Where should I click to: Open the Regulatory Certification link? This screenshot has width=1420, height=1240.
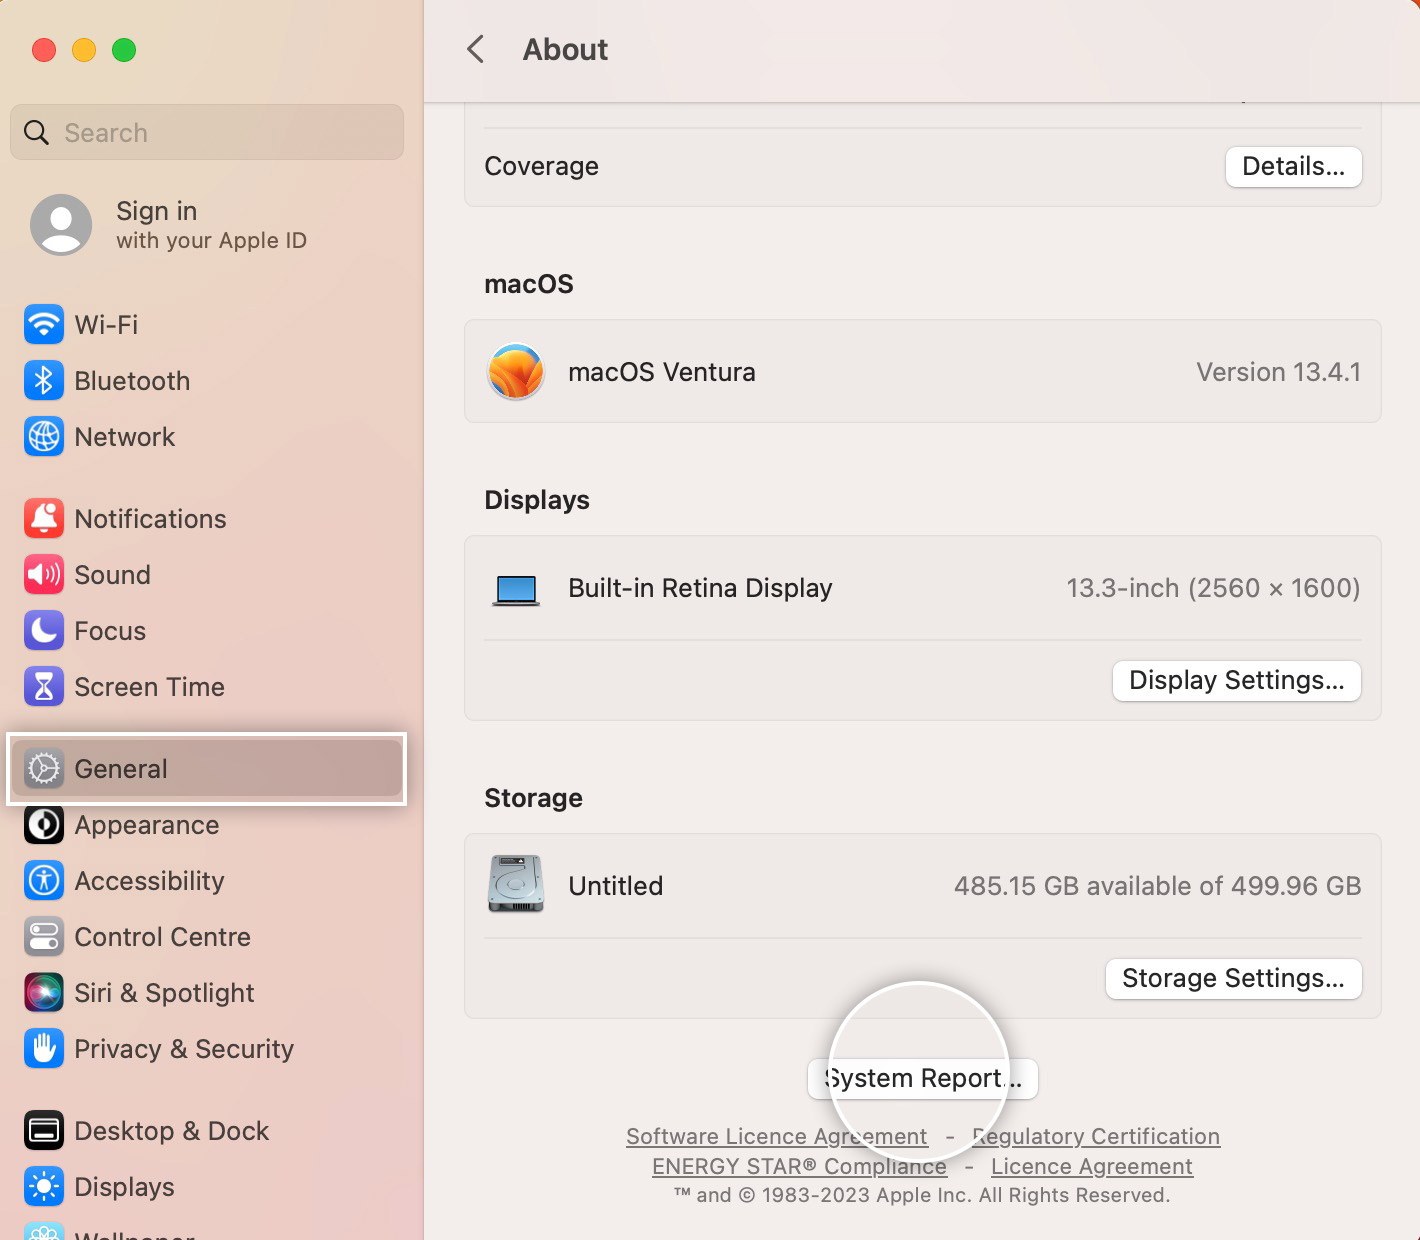tap(1096, 1136)
